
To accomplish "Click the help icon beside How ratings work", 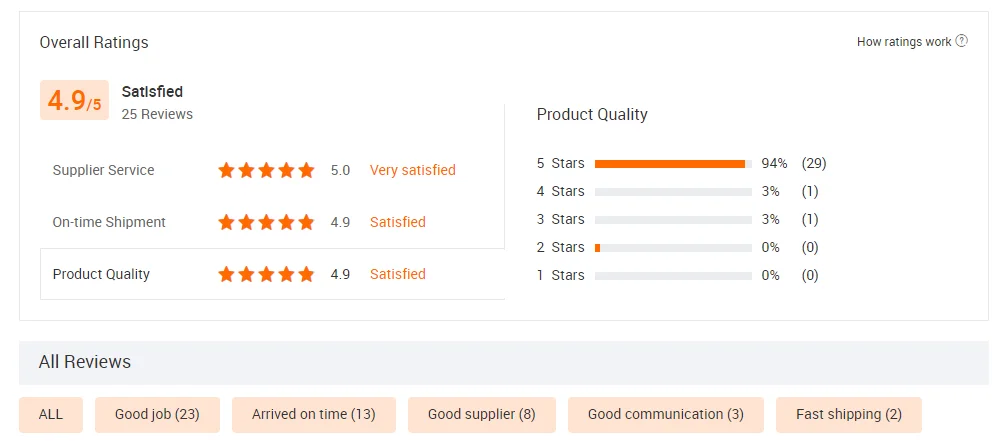I will pyautogui.click(x=962, y=42).
